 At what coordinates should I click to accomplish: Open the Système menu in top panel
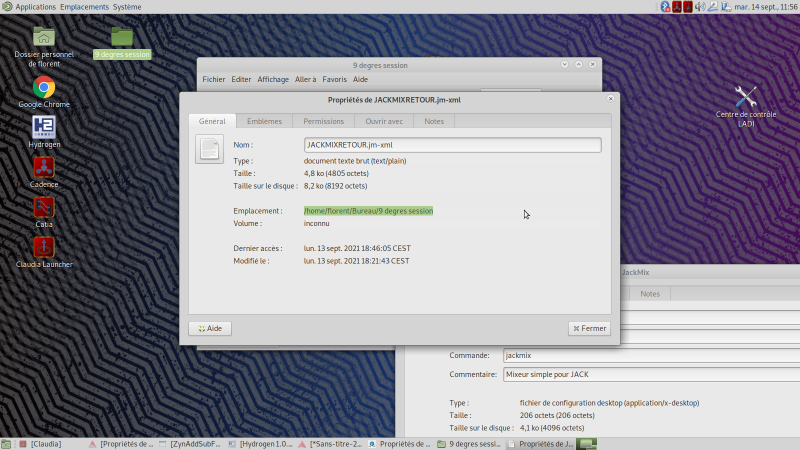click(x=127, y=7)
